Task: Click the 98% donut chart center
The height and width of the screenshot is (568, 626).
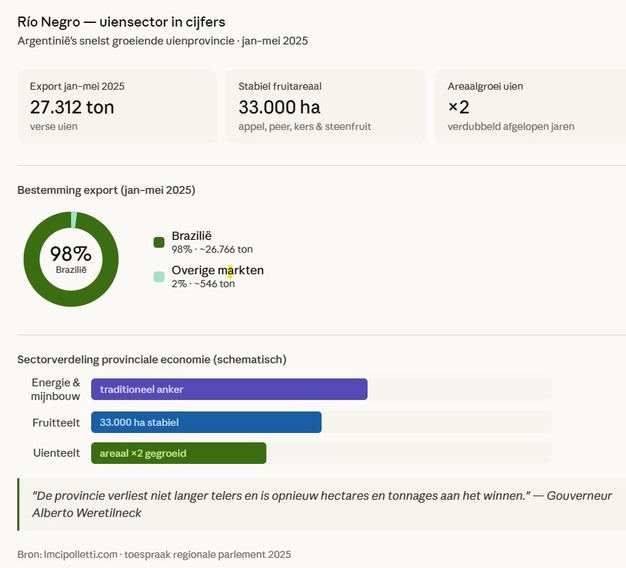Action: (x=71, y=259)
